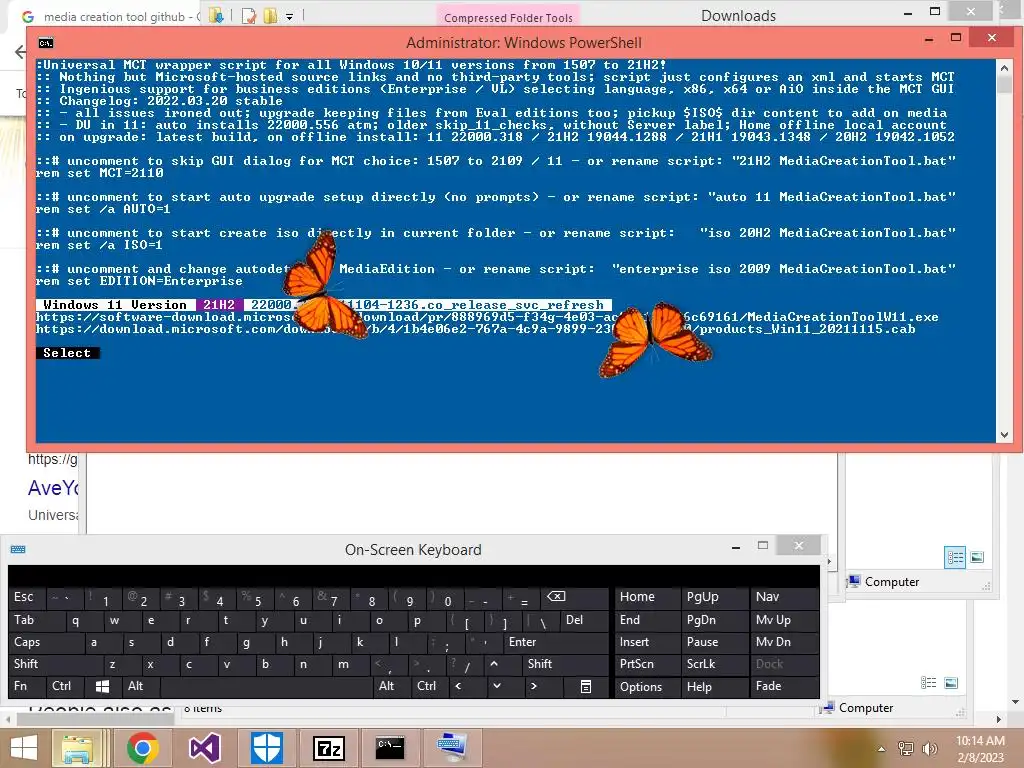Tap the down arrow key on On-Screen Keyboard

coord(497,686)
